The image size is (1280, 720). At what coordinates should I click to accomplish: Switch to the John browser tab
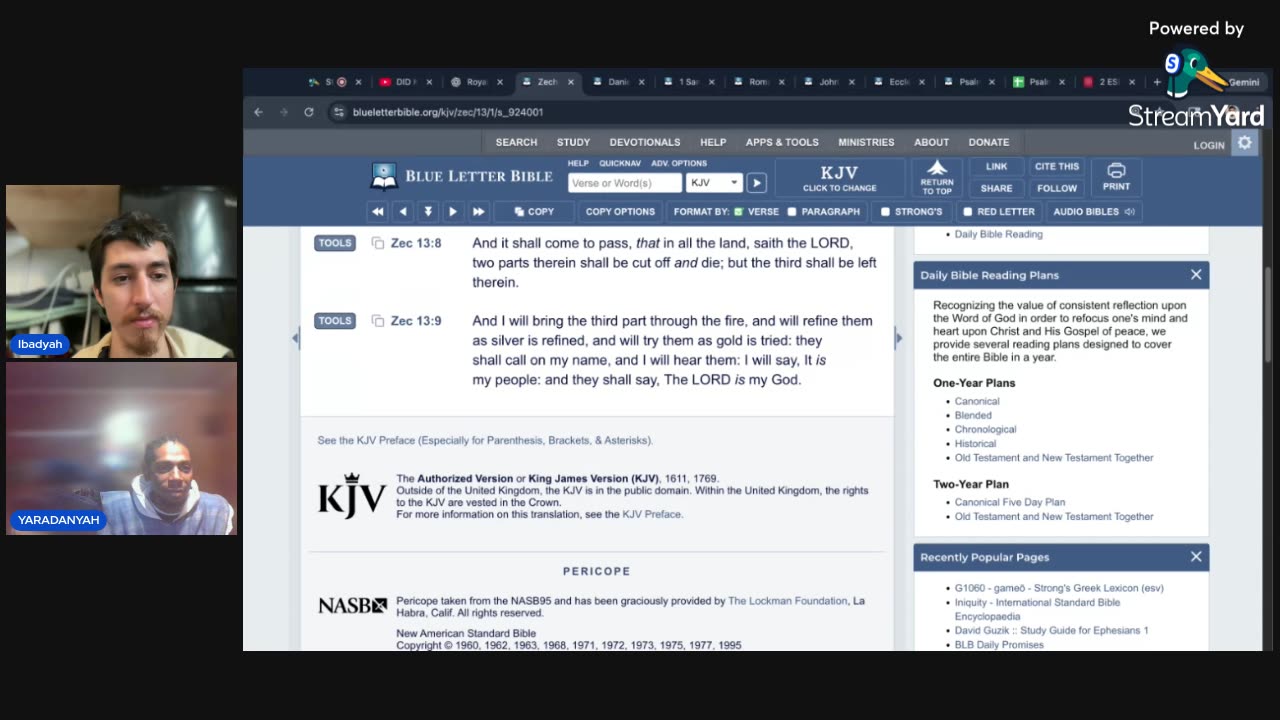pos(829,82)
